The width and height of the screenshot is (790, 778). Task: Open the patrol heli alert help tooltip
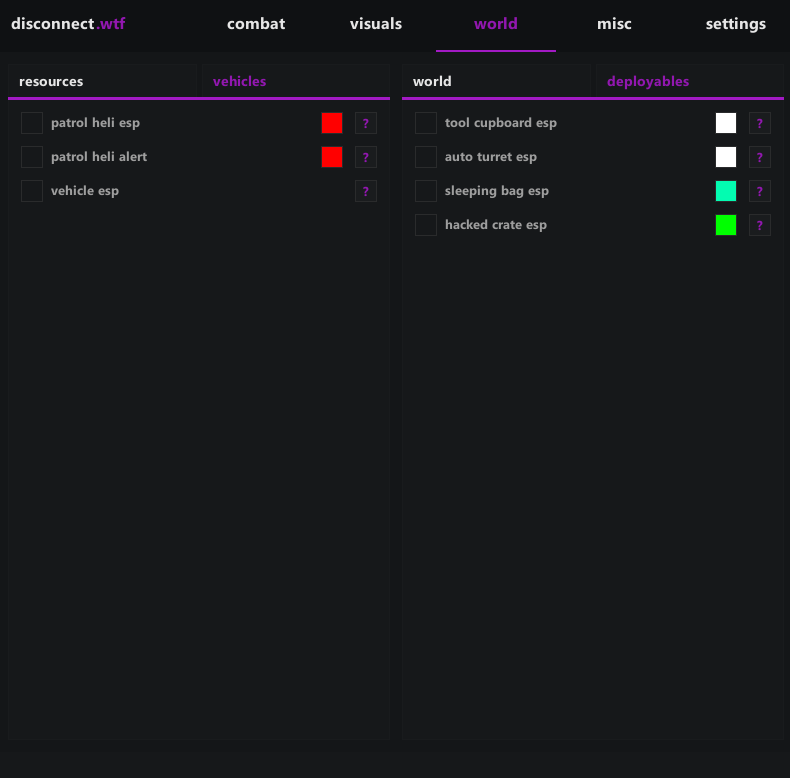366,157
